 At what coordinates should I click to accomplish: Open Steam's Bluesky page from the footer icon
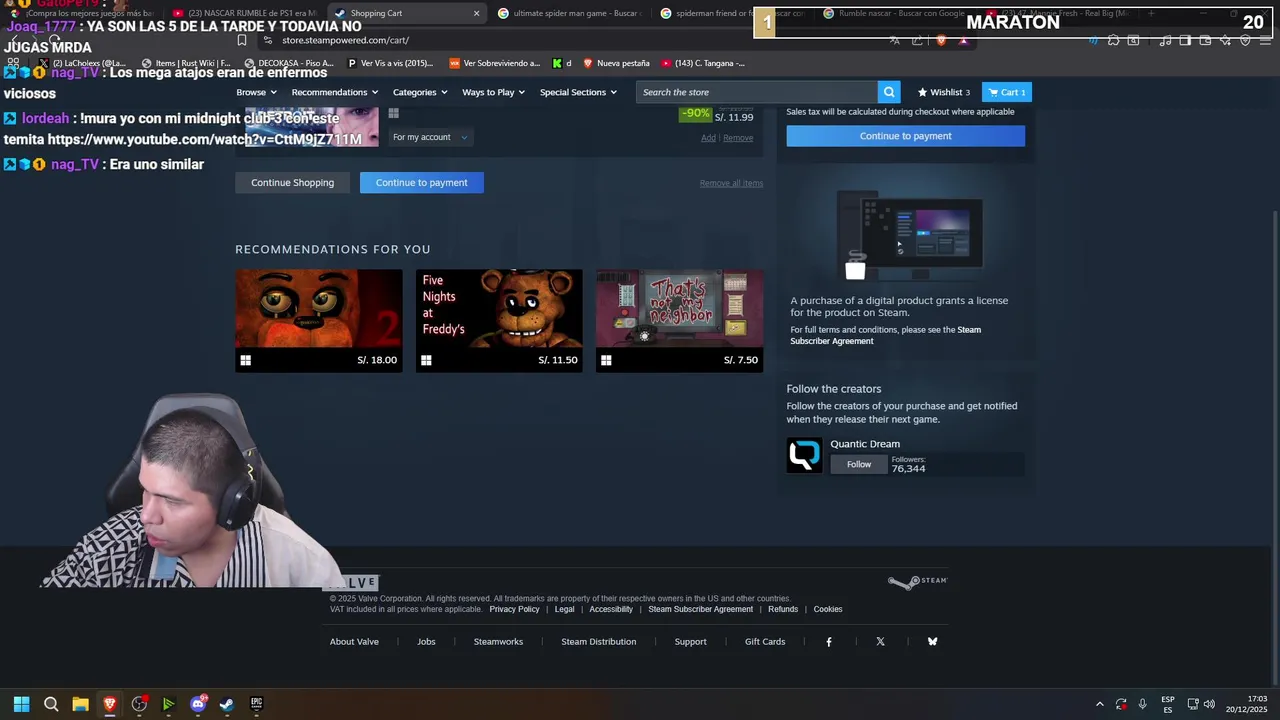(x=932, y=642)
